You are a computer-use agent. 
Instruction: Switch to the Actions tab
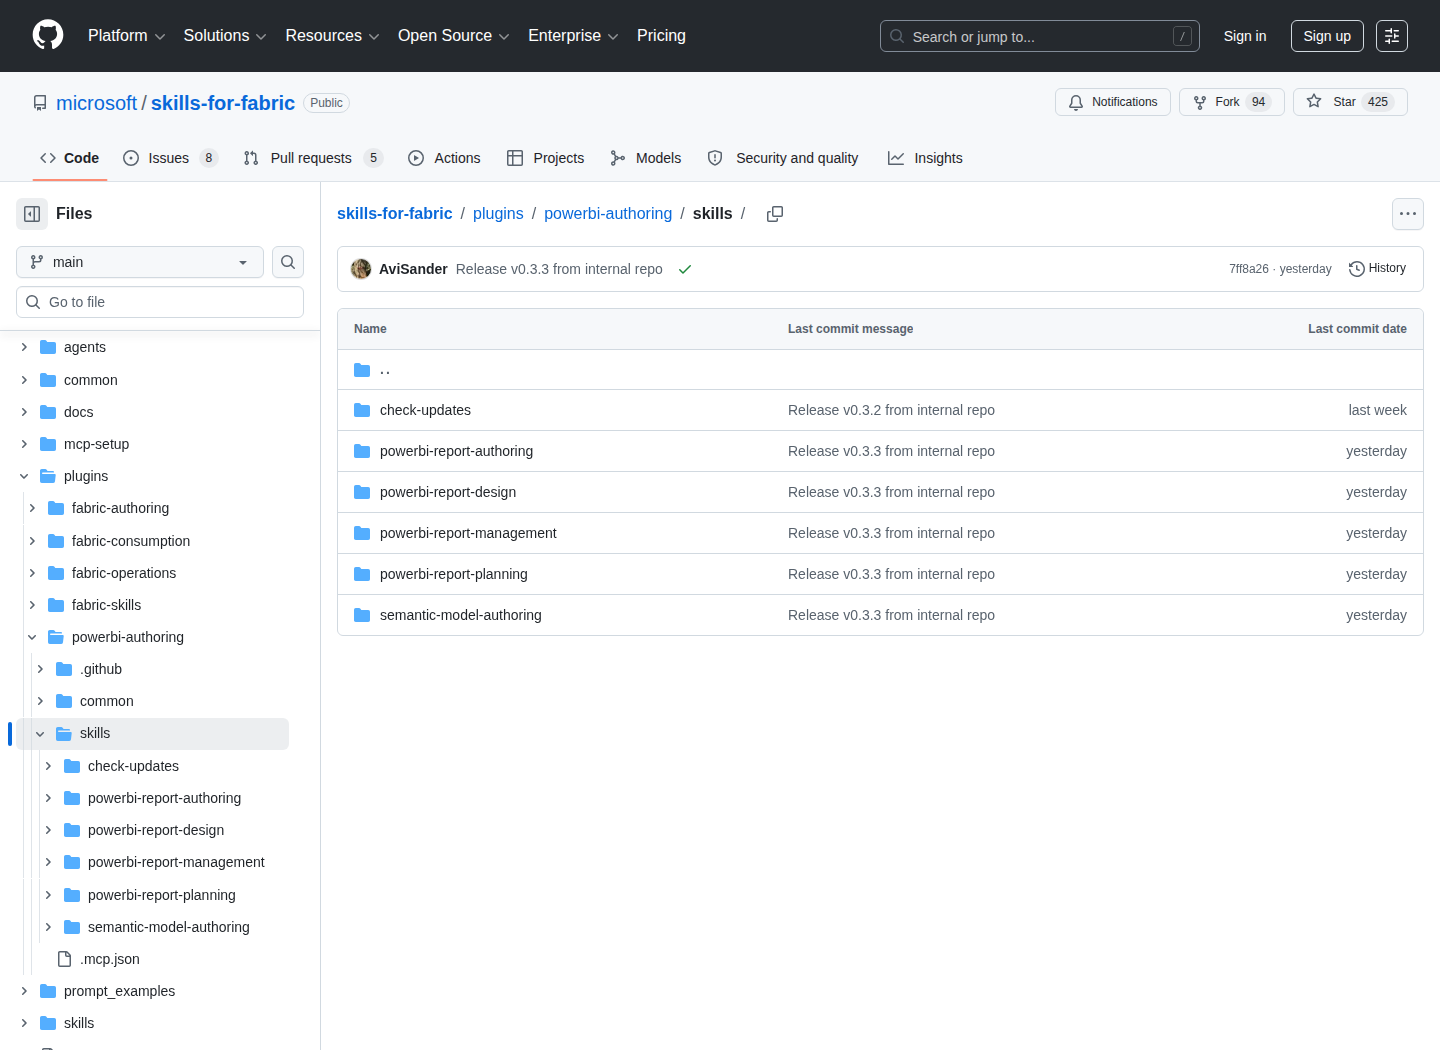tap(444, 158)
